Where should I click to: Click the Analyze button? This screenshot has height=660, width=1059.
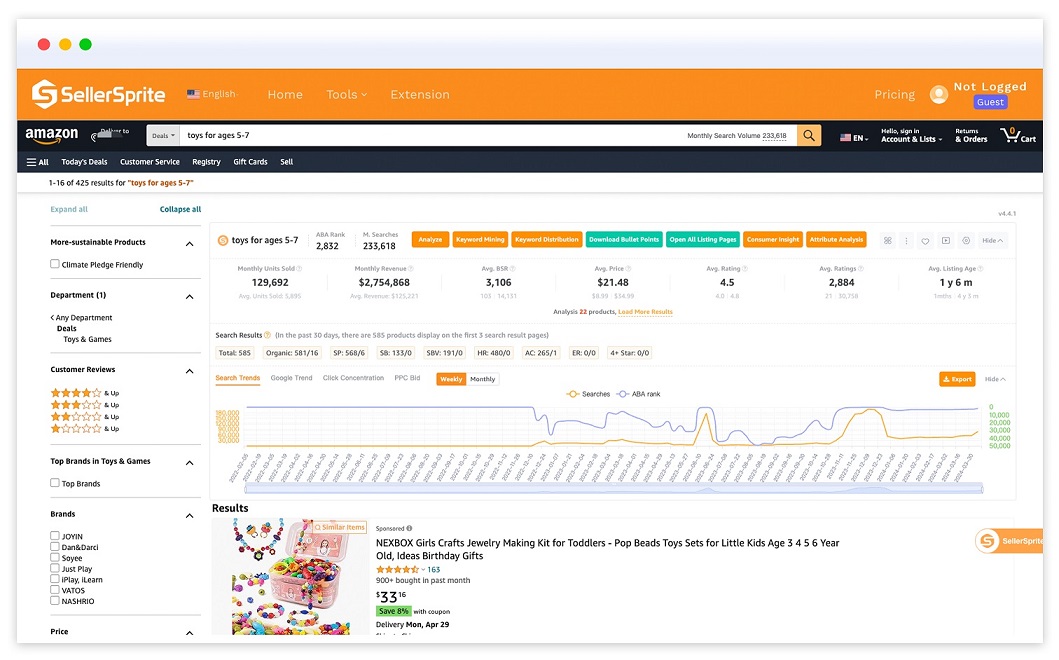tap(430, 240)
